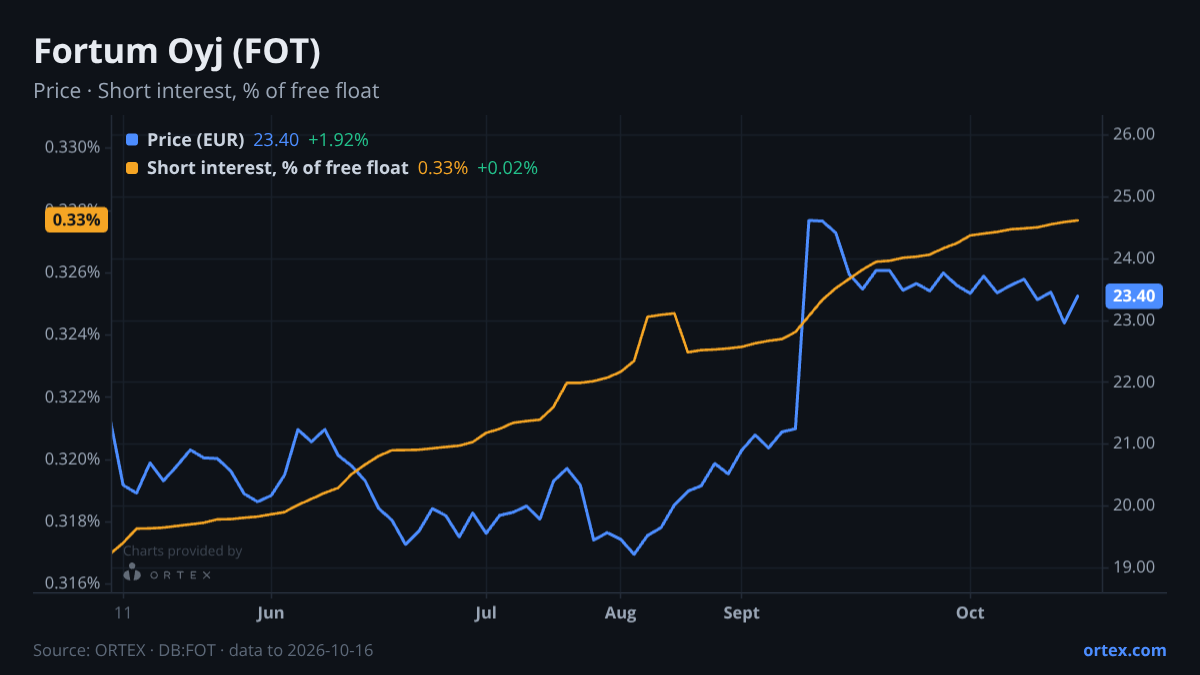
Task: Select the 'Price (EUR)' legend label
Action: [195, 139]
